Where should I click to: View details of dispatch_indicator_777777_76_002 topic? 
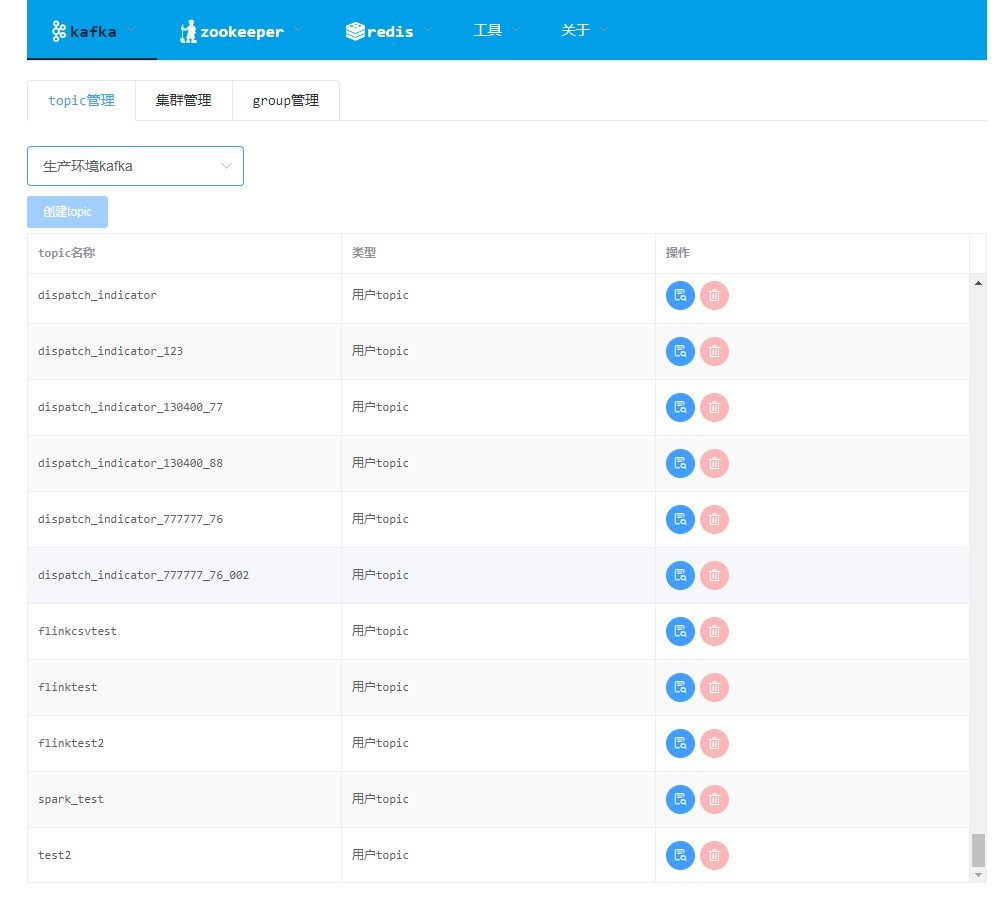pyautogui.click(x=680, y=575)
